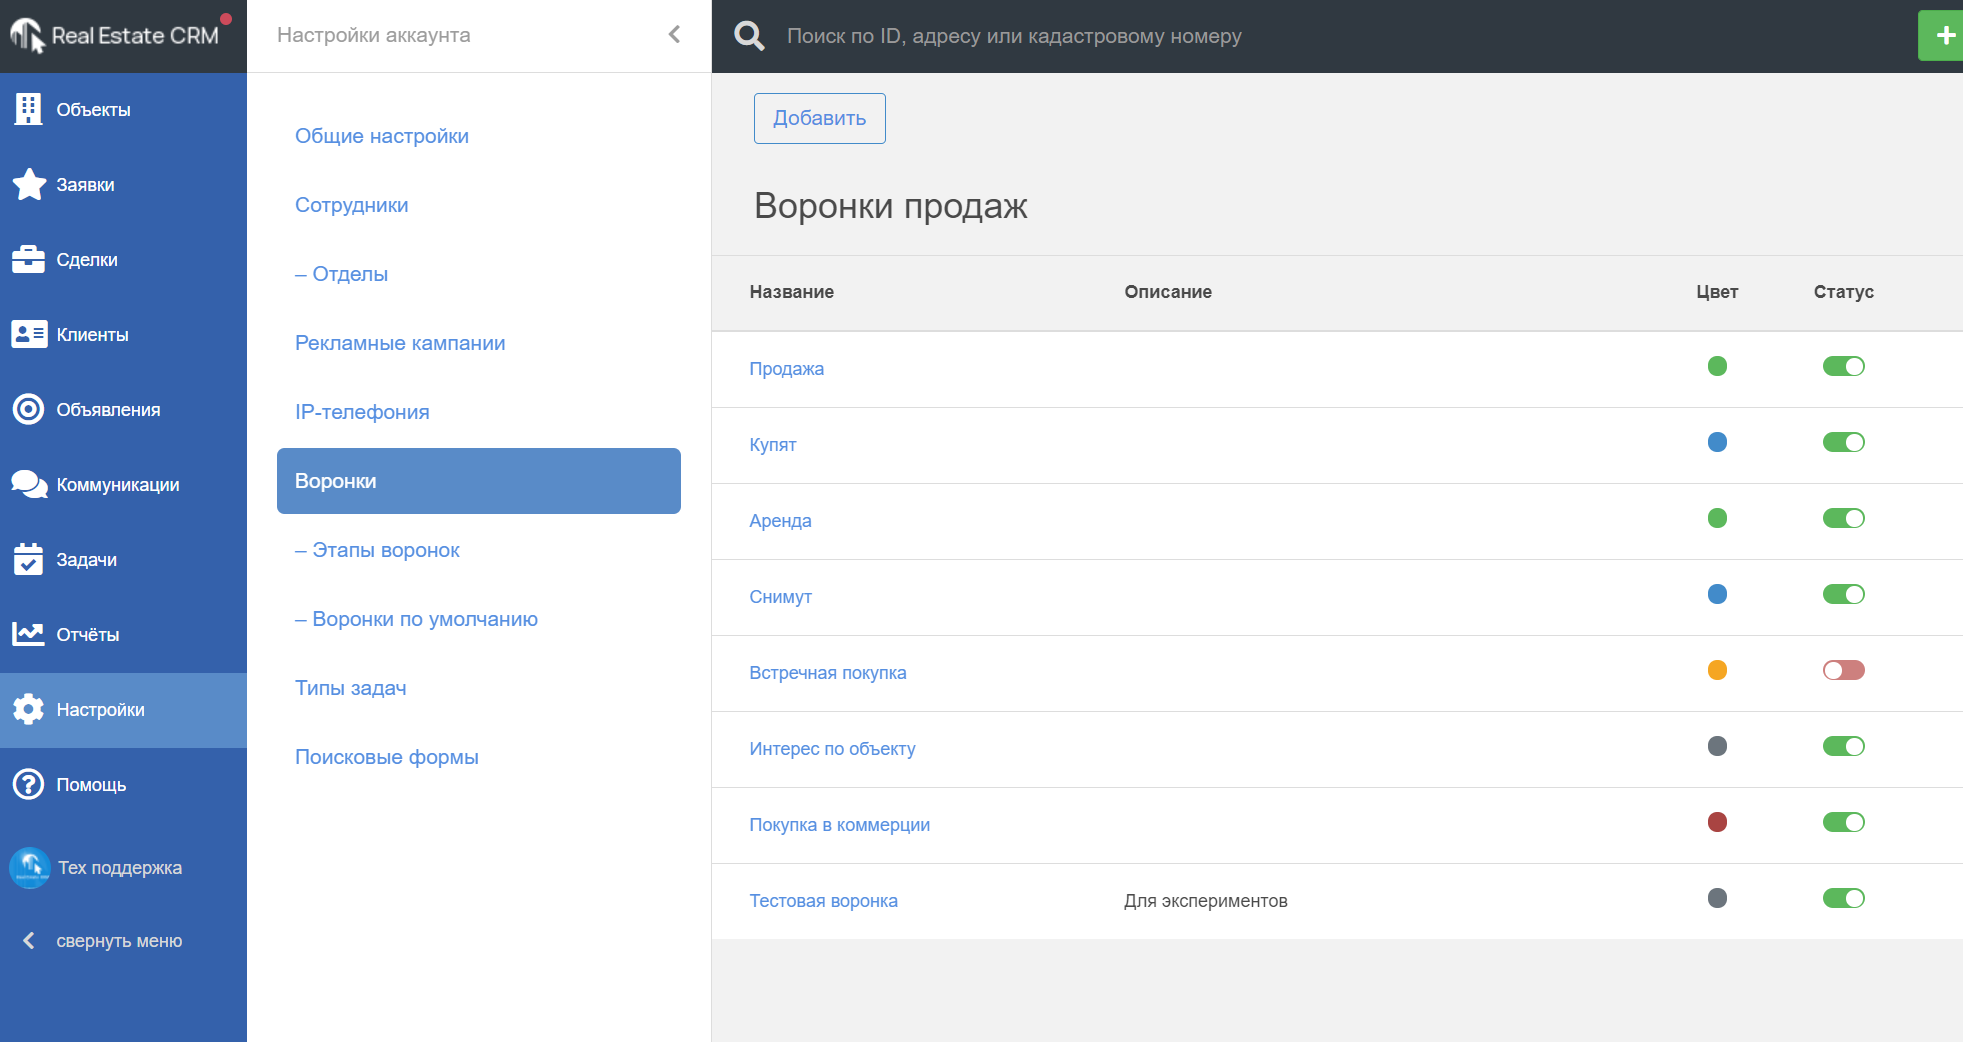Click the Объявления target icon
1963x1042 pixels.
coord(28,409)
